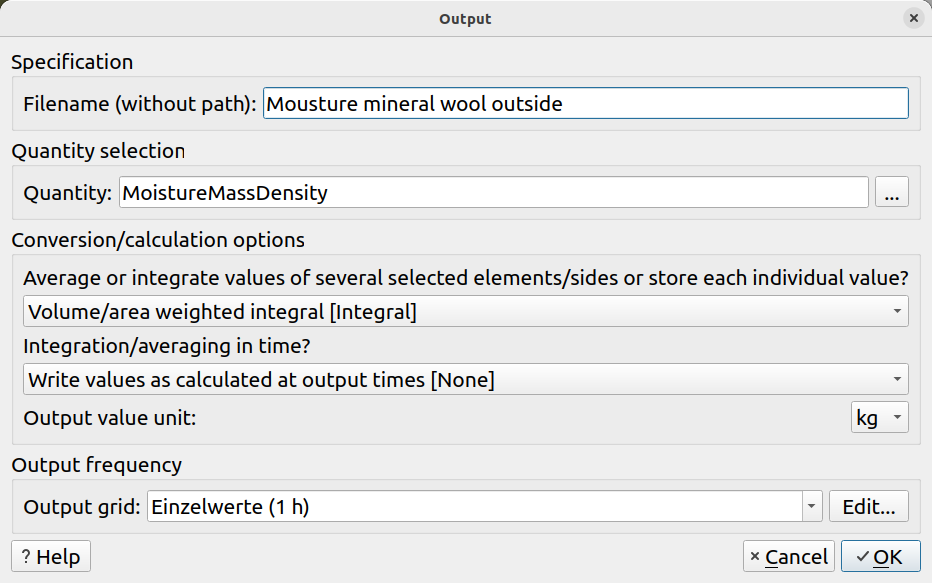
Task: Click the 'Output' window title
Action: click(x=465, y=19)
